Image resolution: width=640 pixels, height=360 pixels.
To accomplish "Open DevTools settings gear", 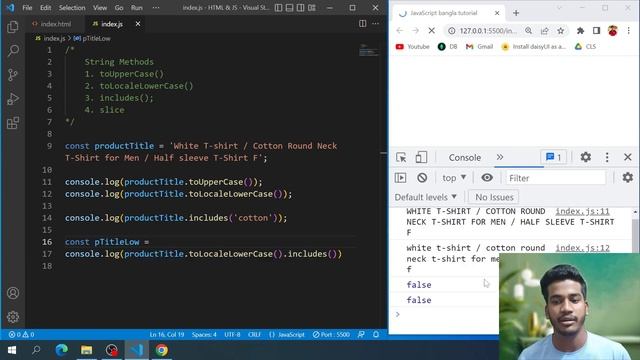I will click(x=586, y=157).
